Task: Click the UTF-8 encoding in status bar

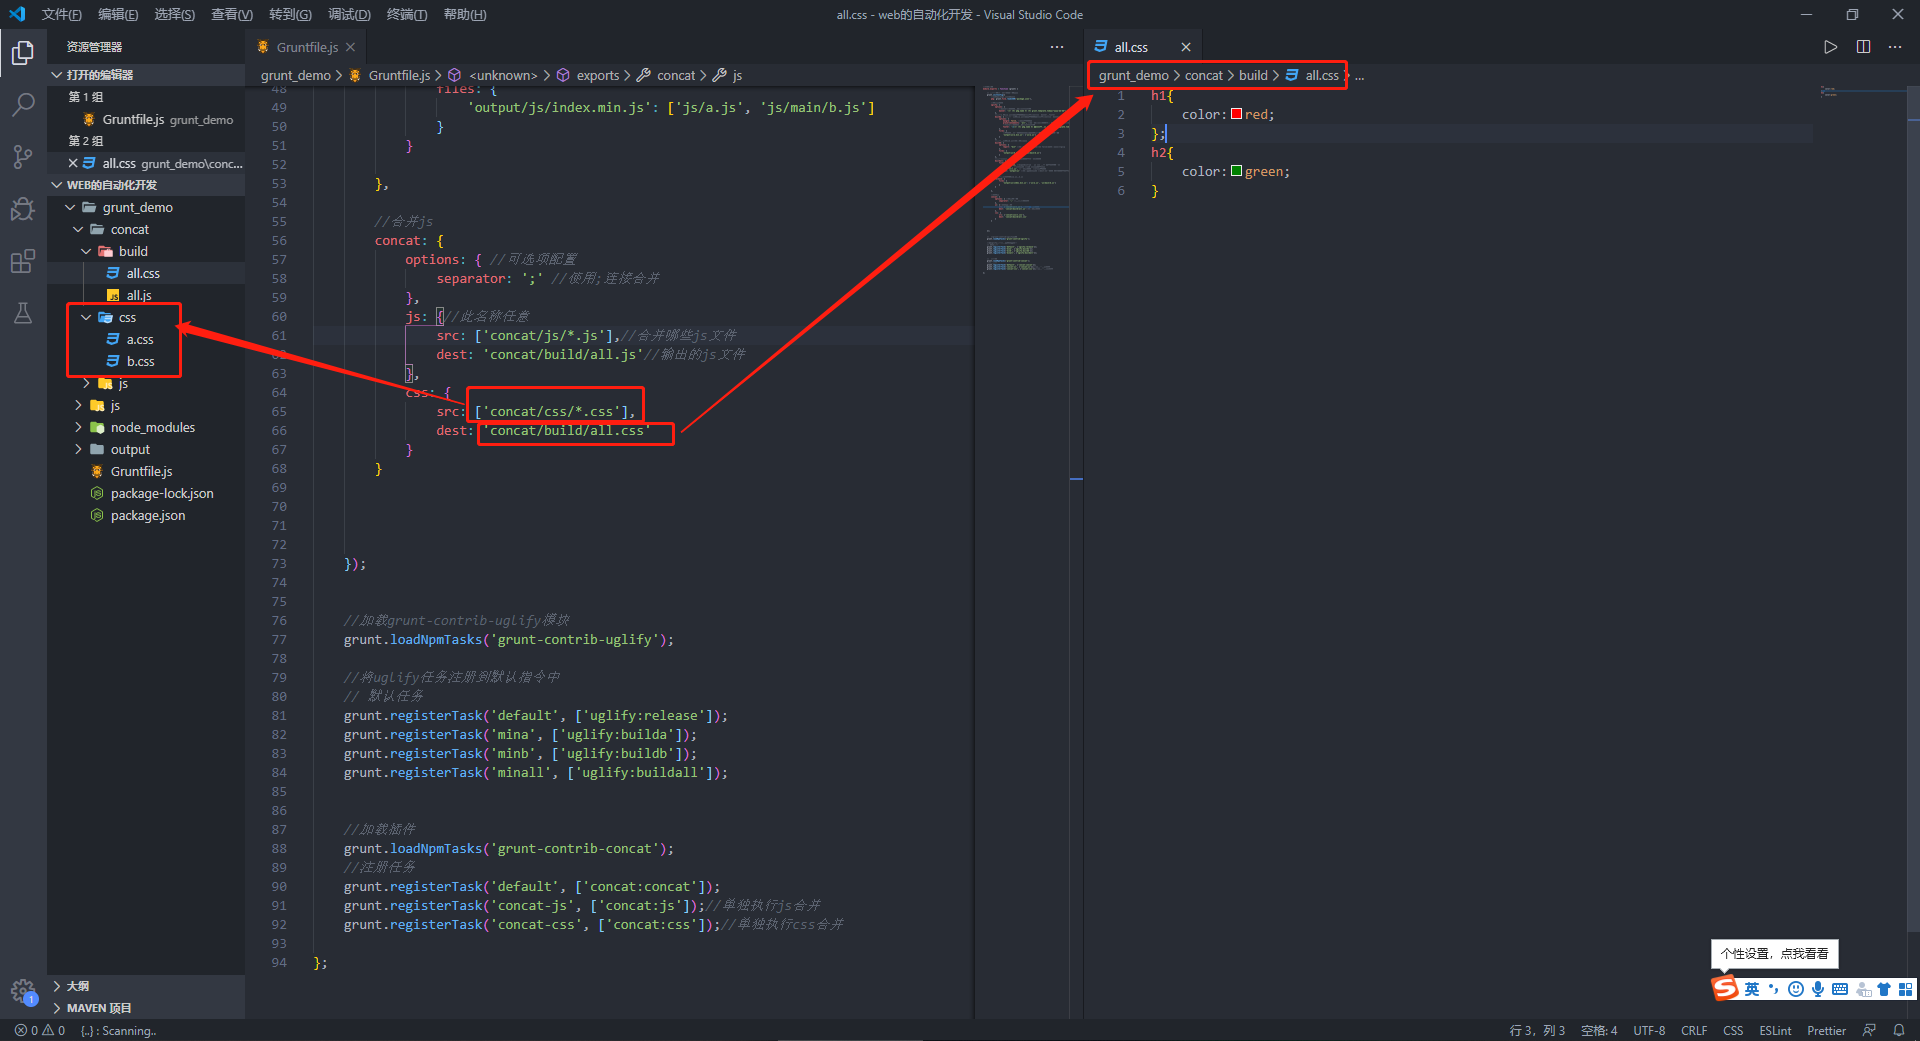Action: click(x=1649, y=1030)
